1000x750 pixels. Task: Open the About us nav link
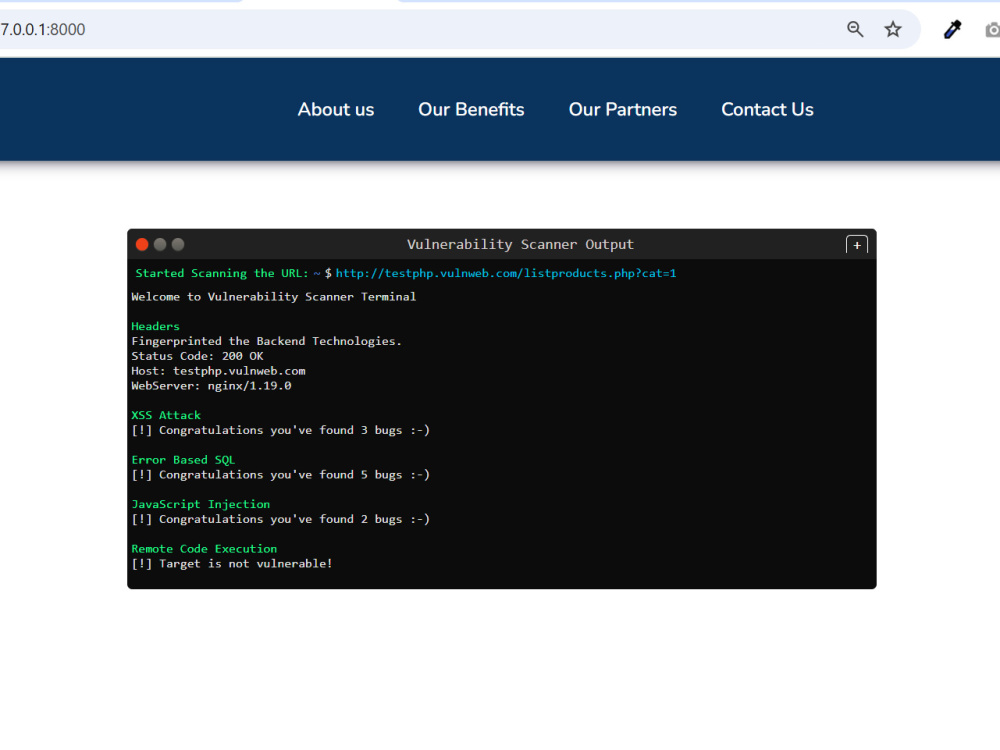click(x=335, y=110)
